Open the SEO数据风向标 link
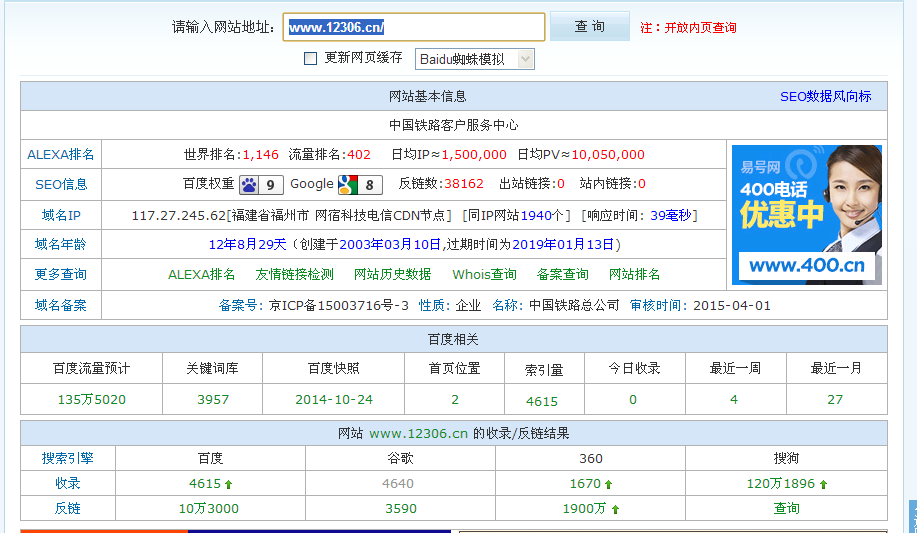 click(825, 97)
